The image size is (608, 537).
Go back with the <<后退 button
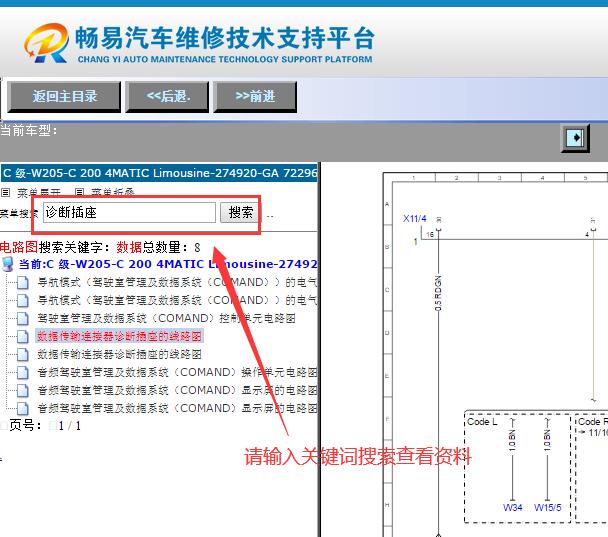(x=167, y=97)
